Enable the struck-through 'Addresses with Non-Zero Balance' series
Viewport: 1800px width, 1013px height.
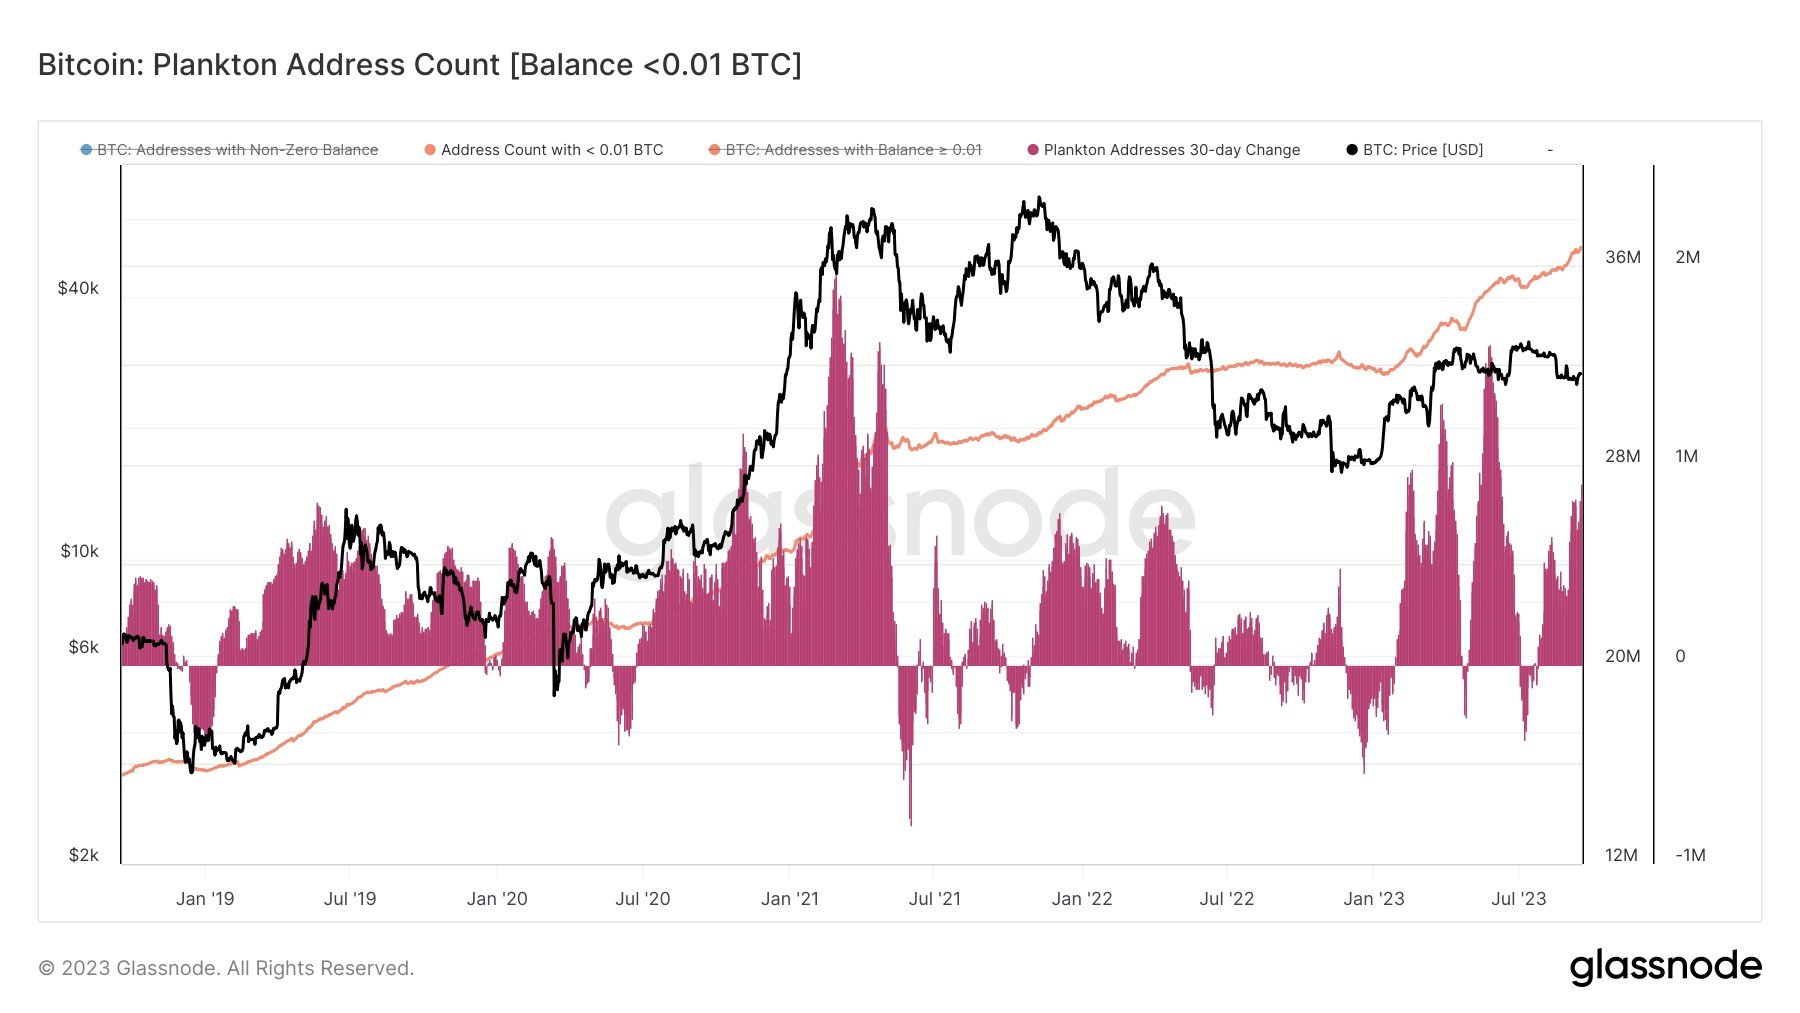pyautogui.click(x=237, y=150)
